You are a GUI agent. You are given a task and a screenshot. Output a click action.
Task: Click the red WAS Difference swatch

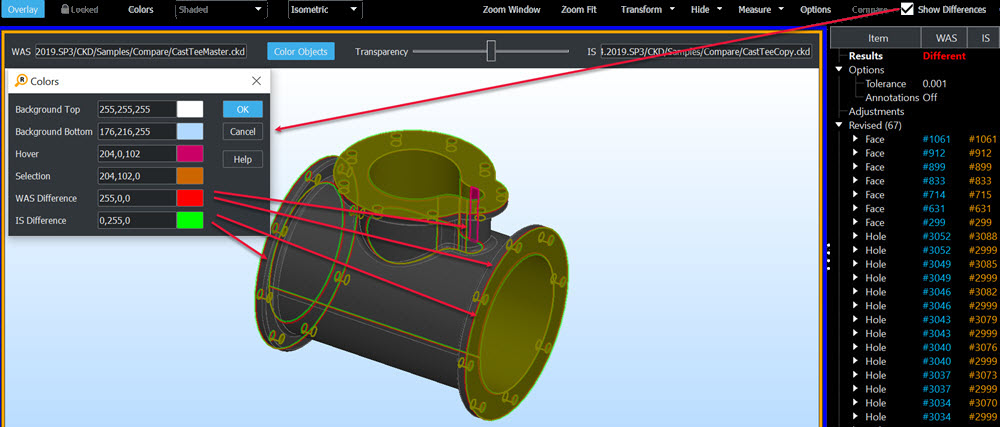190,198
